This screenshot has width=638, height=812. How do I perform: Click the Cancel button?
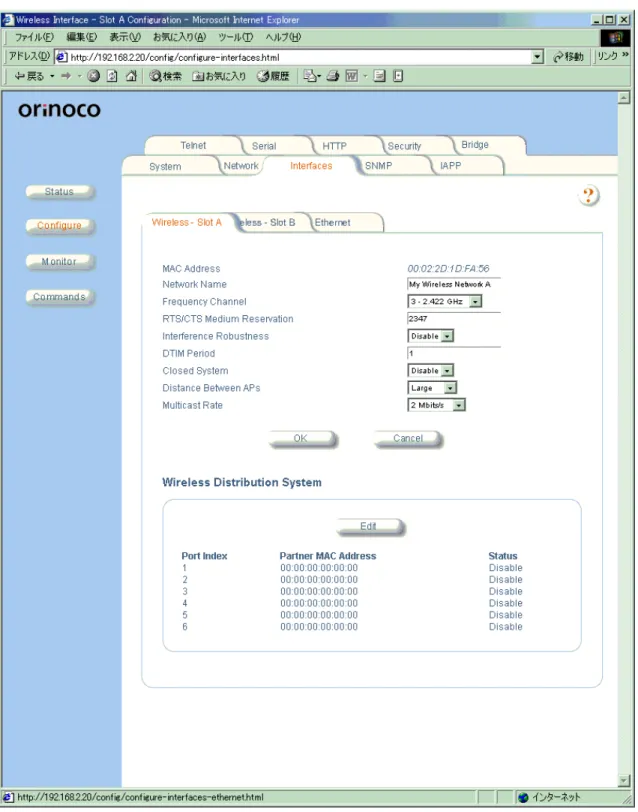tap(408, 439)
